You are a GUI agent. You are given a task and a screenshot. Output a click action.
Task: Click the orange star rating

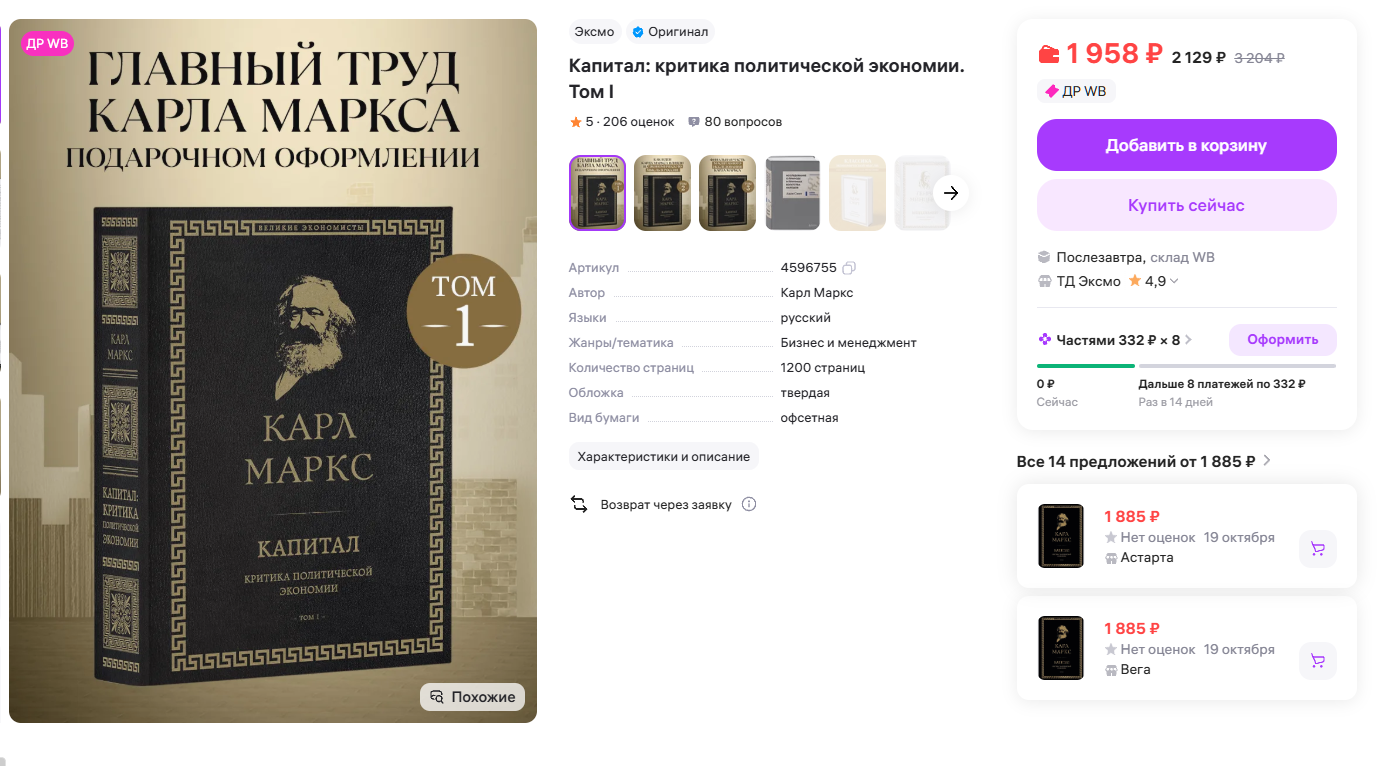click(x=575, y=122)
